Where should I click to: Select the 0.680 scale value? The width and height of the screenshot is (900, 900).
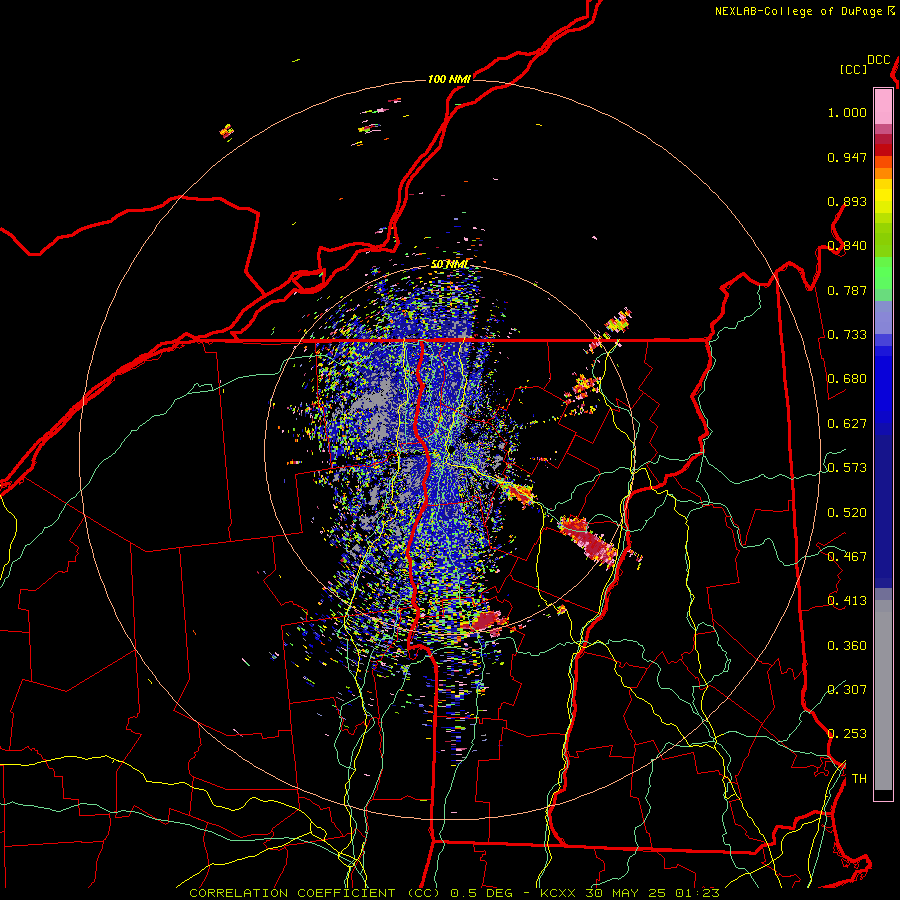point(847,379)
